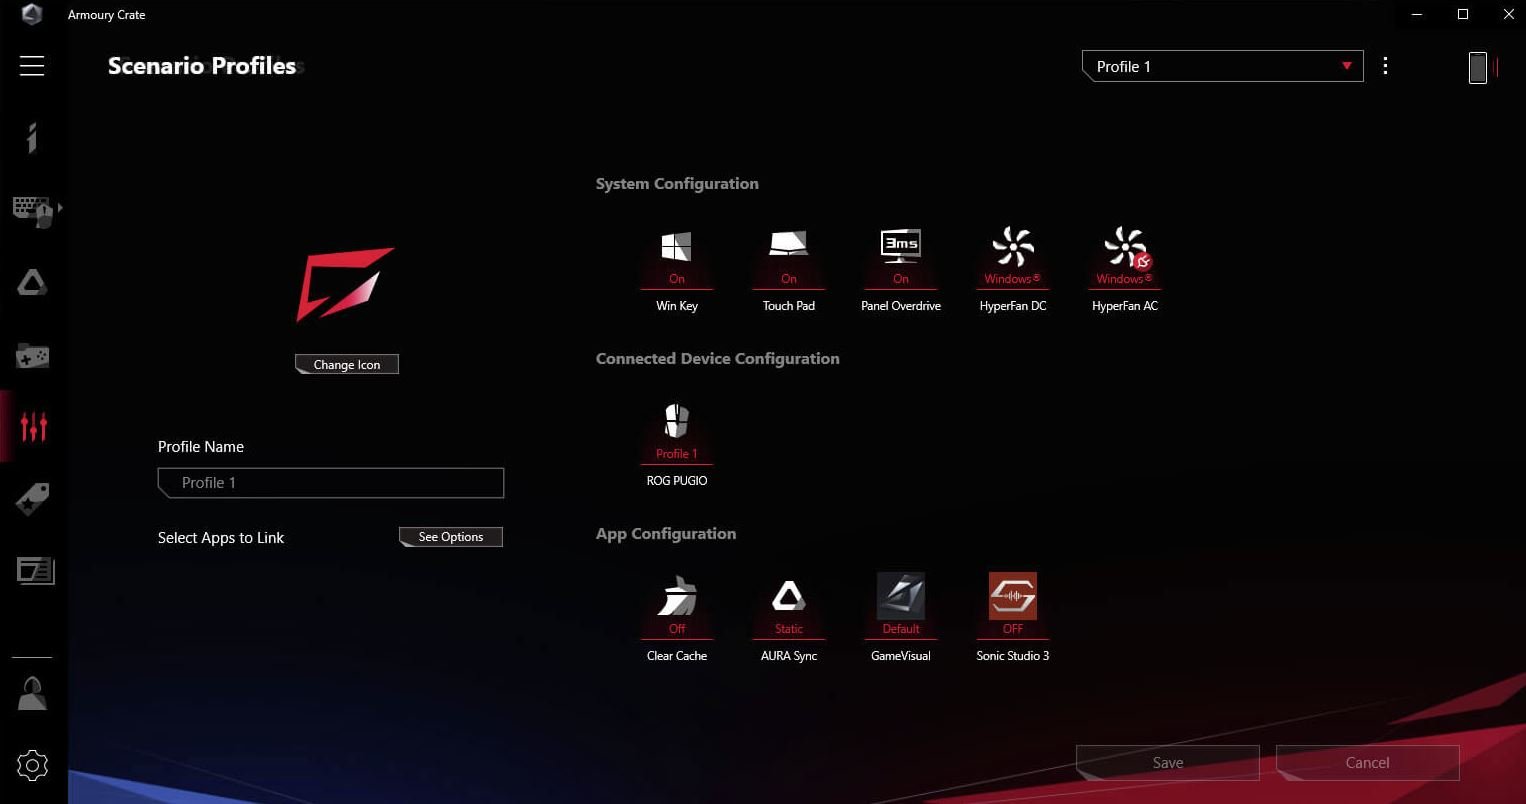The image size is (1526, 804).
Task: Click the Cancel button
Action: [1367, 762]
